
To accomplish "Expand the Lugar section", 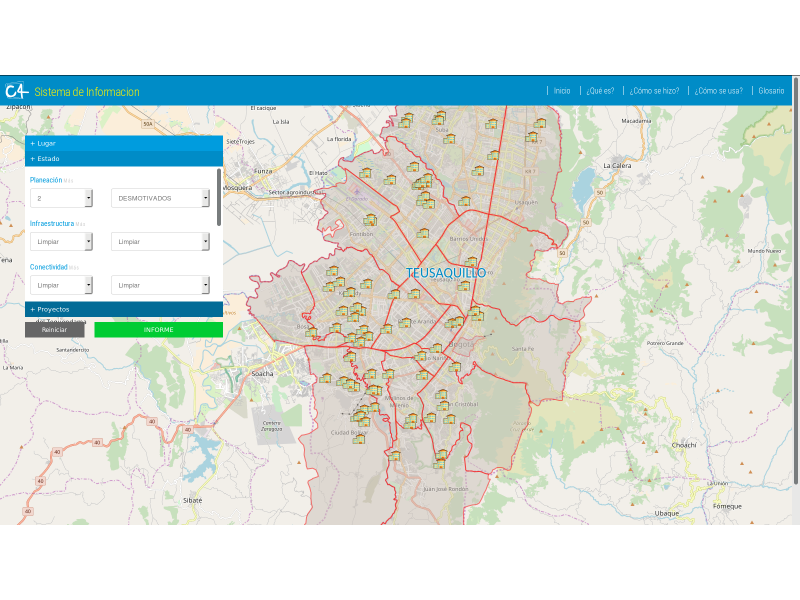I will (x=123, y=143).
